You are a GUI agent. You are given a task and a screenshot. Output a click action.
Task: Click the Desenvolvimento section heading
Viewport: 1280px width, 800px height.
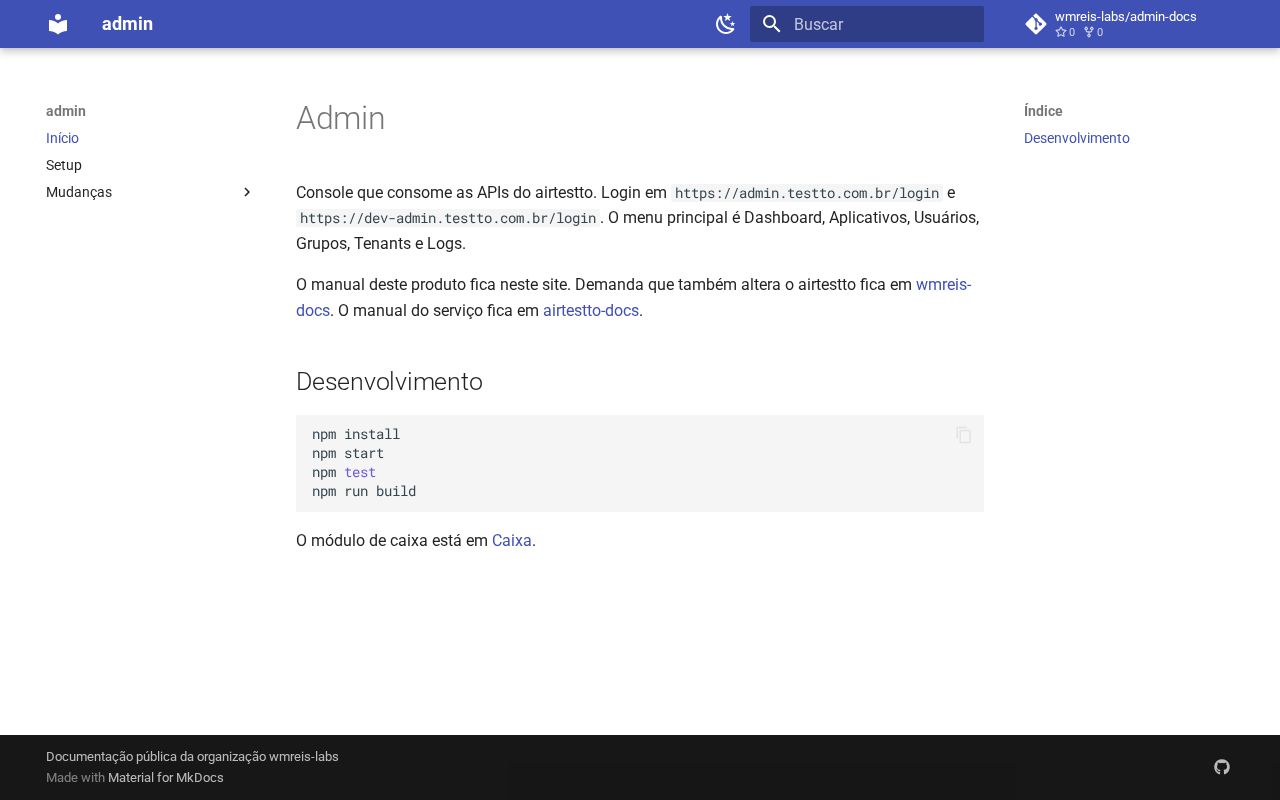point(389,381)
